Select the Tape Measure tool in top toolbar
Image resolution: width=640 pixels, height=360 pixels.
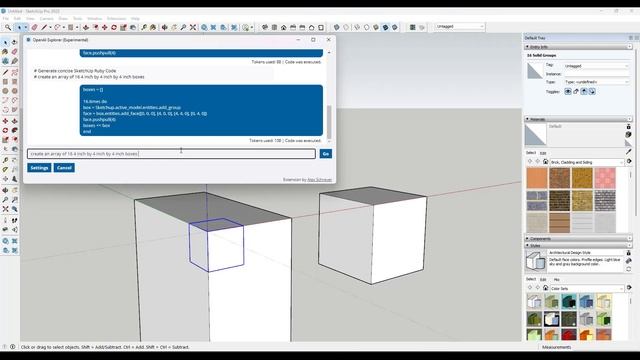(x=144, y=27)
